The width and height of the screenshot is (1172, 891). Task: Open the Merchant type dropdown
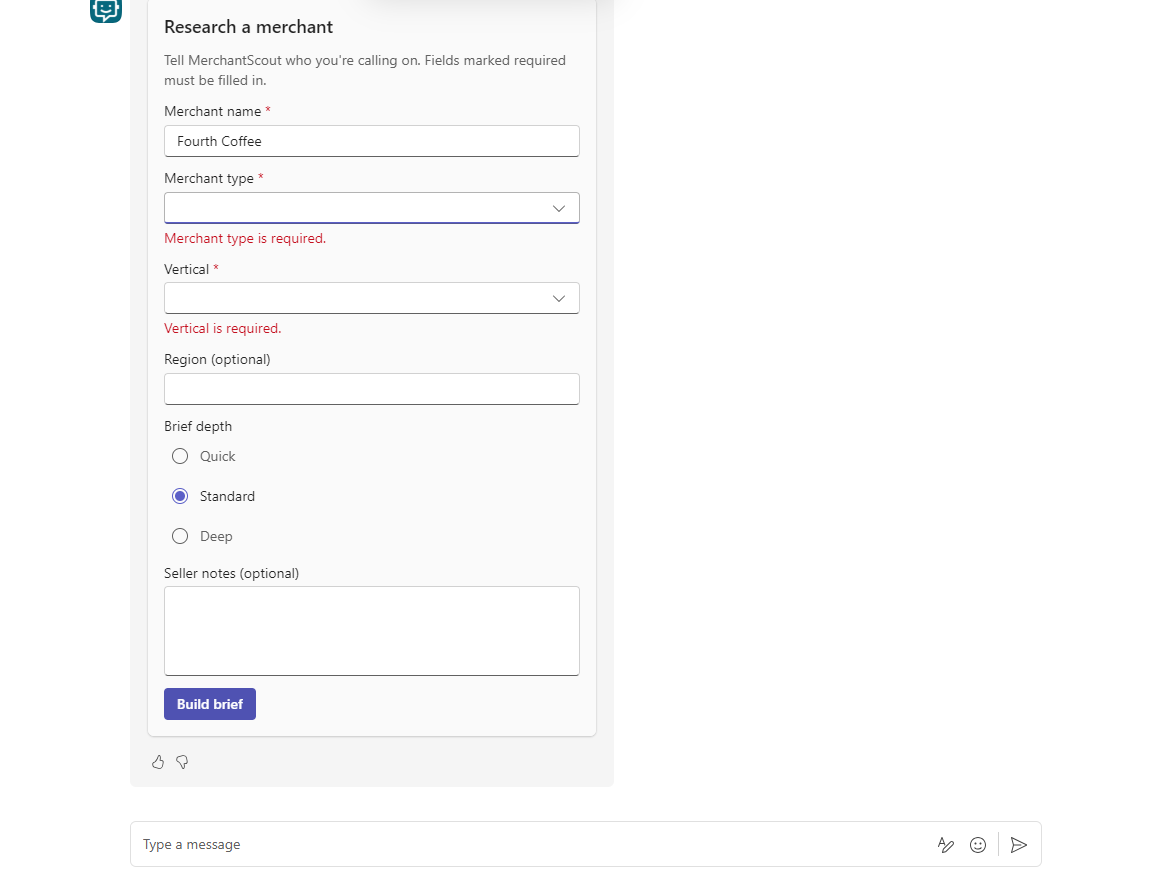[x=371, y=208]
